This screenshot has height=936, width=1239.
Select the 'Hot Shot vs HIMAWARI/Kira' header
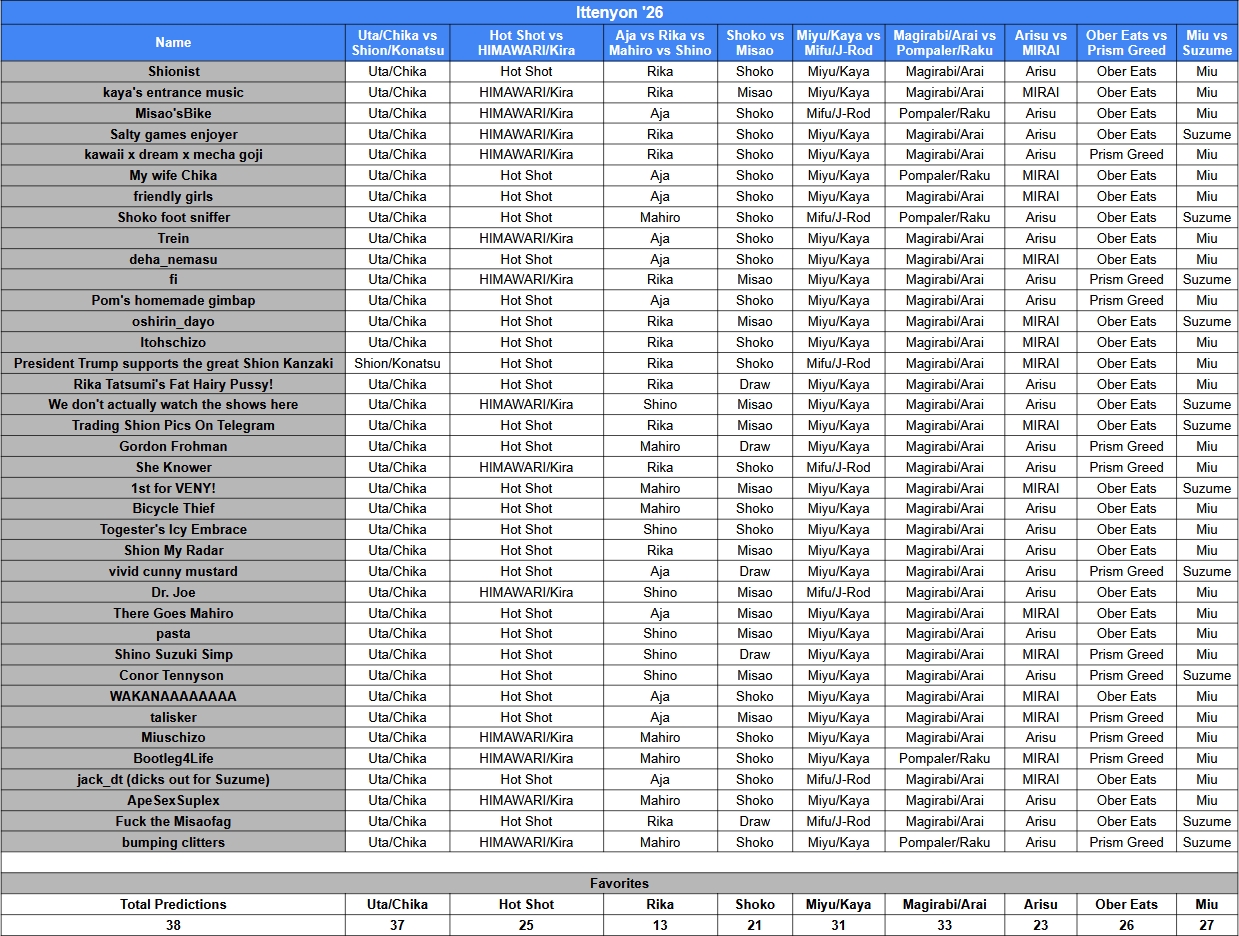(526, 42)
